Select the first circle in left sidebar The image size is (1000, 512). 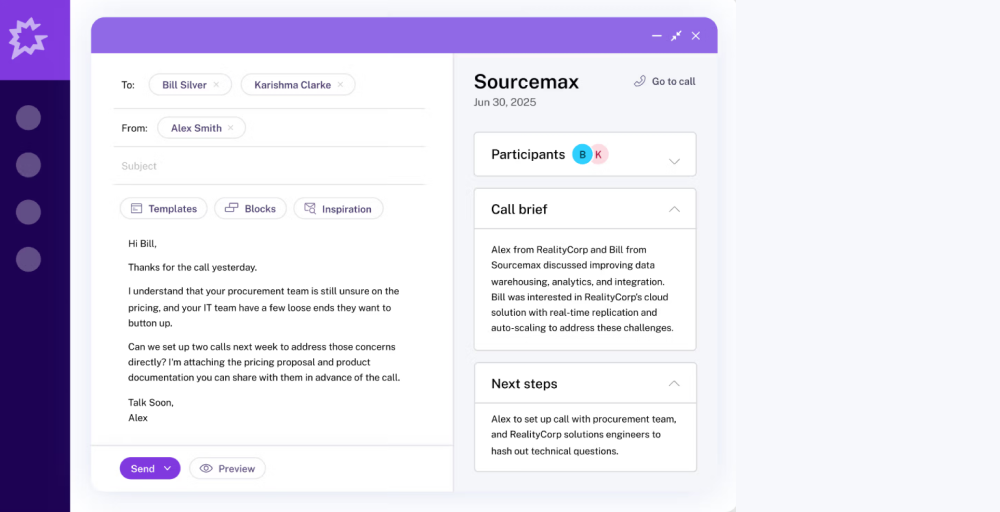(x=28, y=118)
